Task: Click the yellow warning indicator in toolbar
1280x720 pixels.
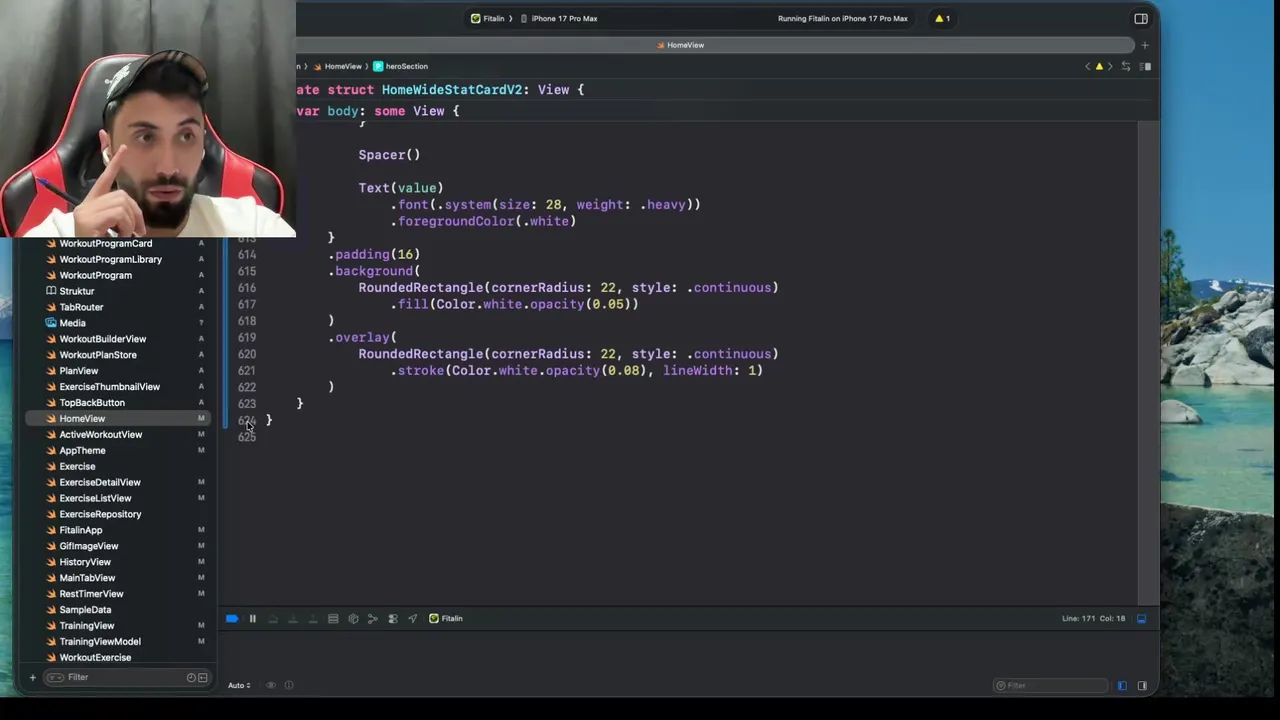Action: click(942, 18)
